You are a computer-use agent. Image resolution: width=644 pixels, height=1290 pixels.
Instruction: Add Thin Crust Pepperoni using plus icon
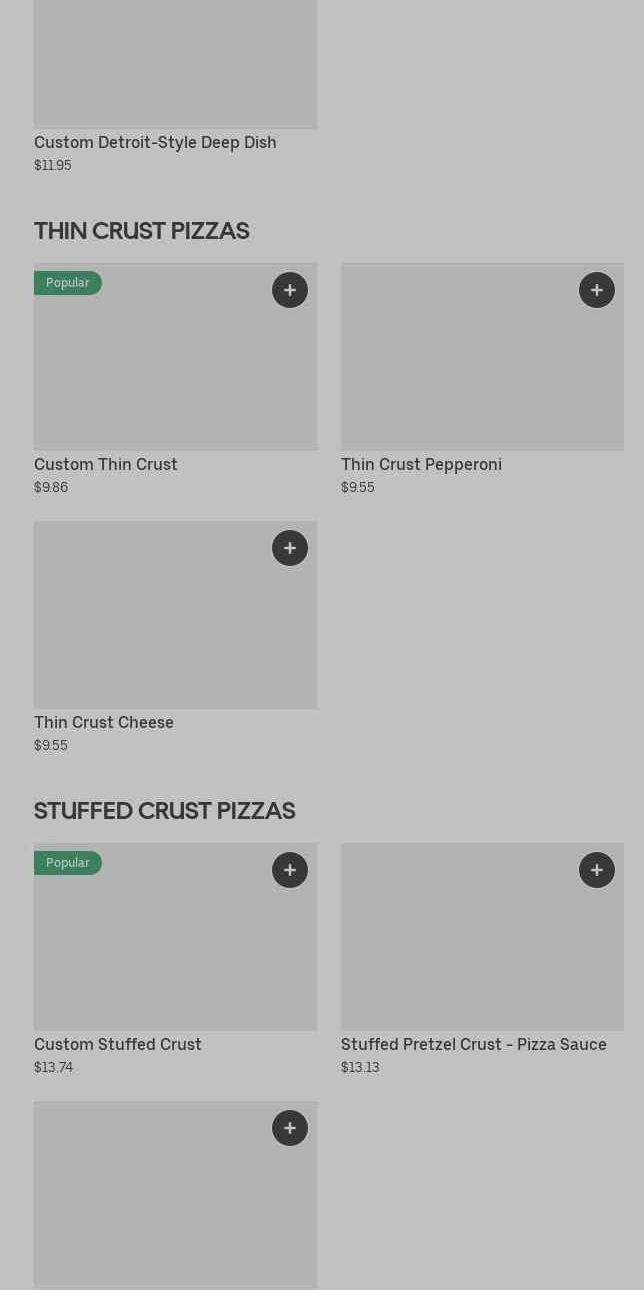[597, 290]
